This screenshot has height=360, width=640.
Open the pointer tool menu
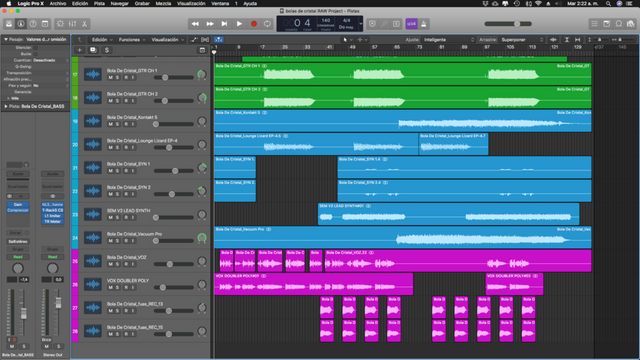coord(347,40)
